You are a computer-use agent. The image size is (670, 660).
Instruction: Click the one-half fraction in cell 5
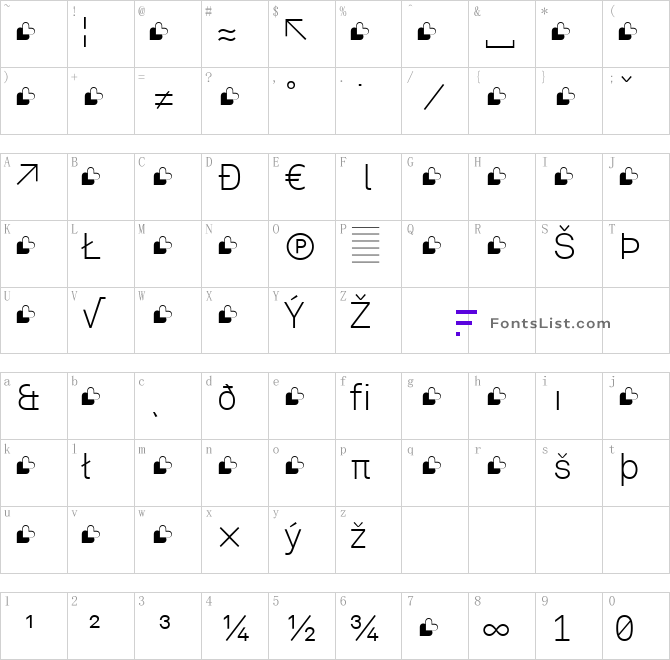coord(302,628)
